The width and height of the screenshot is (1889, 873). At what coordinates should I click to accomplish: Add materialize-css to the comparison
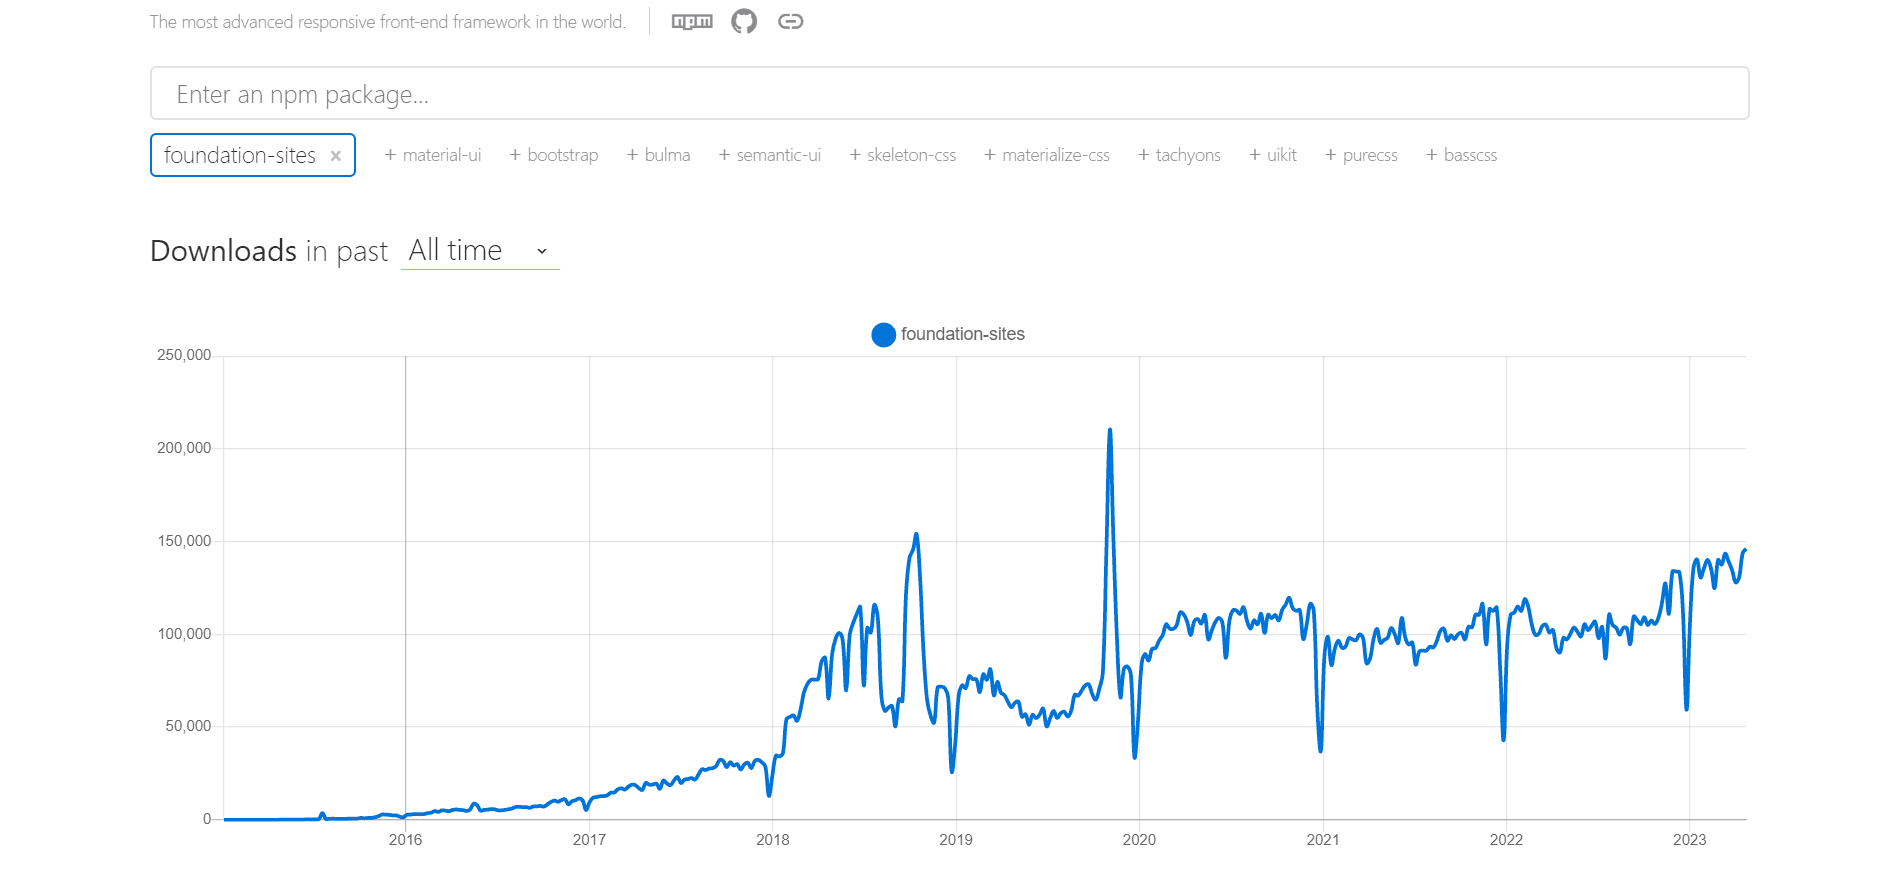pos(1047,155)
